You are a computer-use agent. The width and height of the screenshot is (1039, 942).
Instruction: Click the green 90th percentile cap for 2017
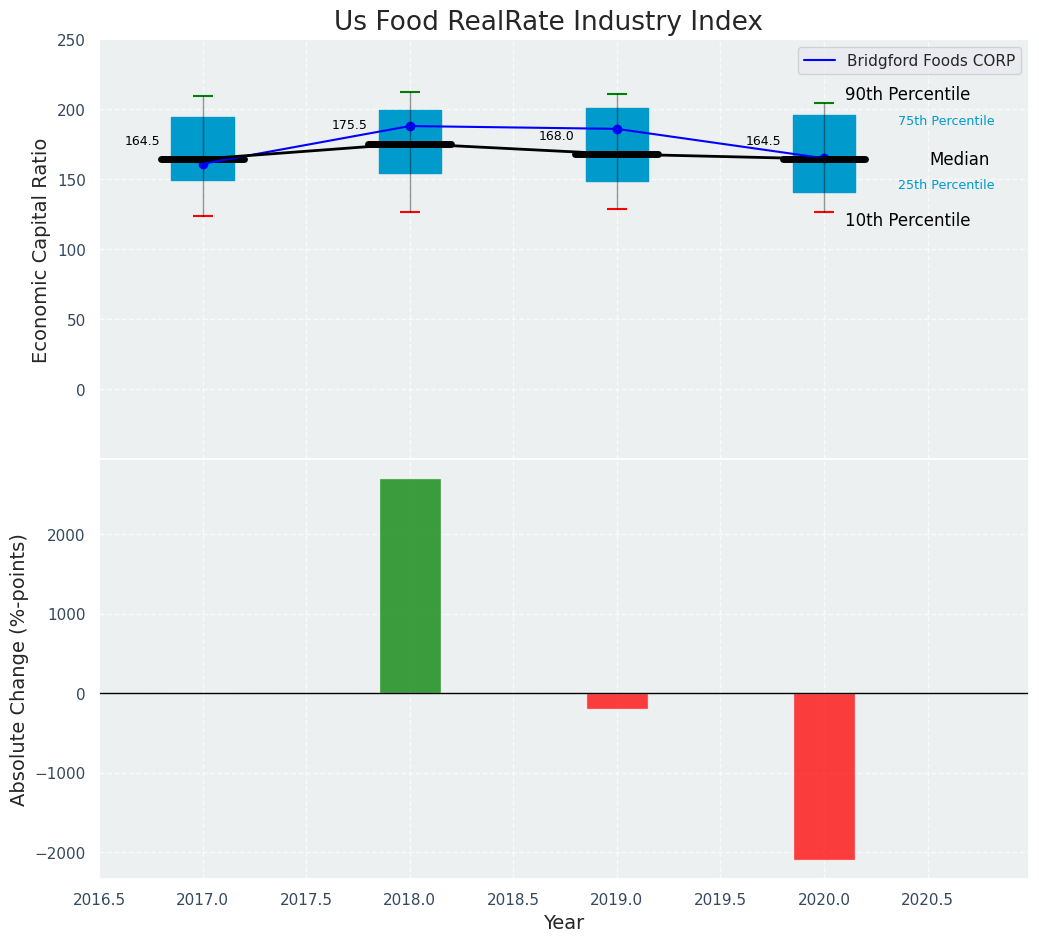coord(203,96)
